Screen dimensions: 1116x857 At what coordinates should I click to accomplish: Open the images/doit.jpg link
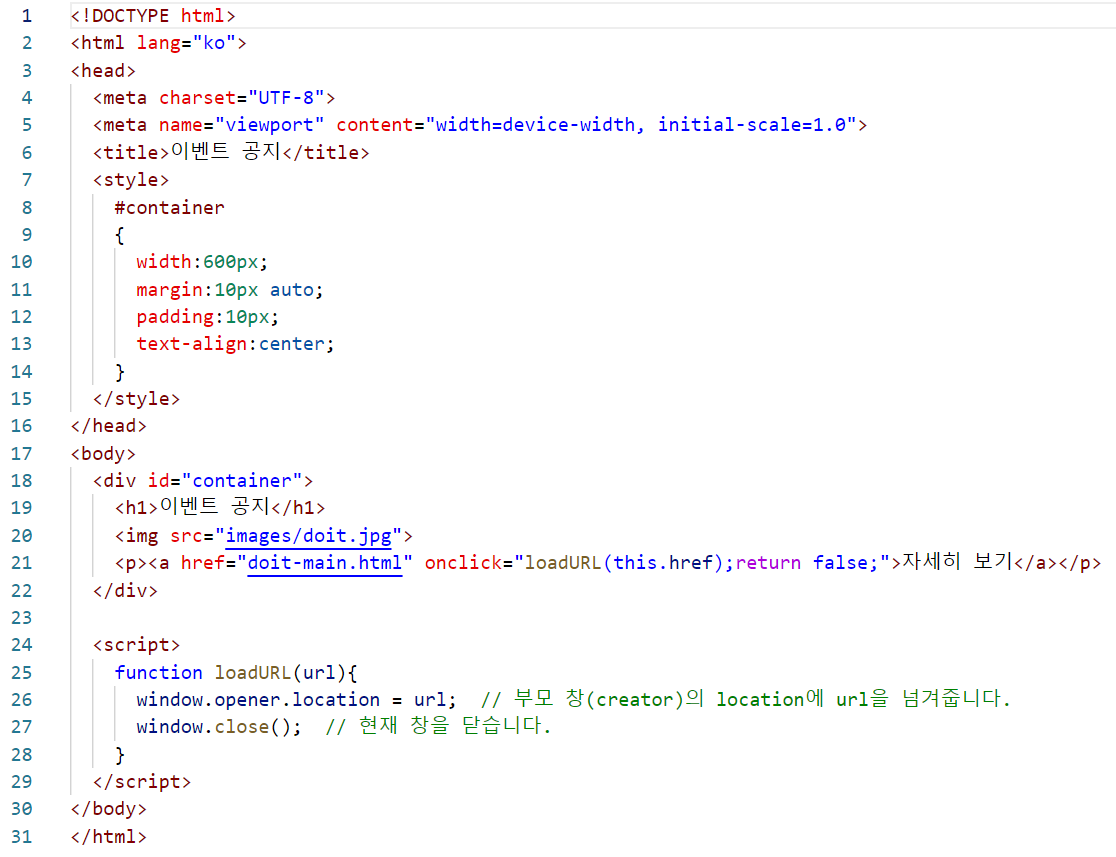point(308,535)
